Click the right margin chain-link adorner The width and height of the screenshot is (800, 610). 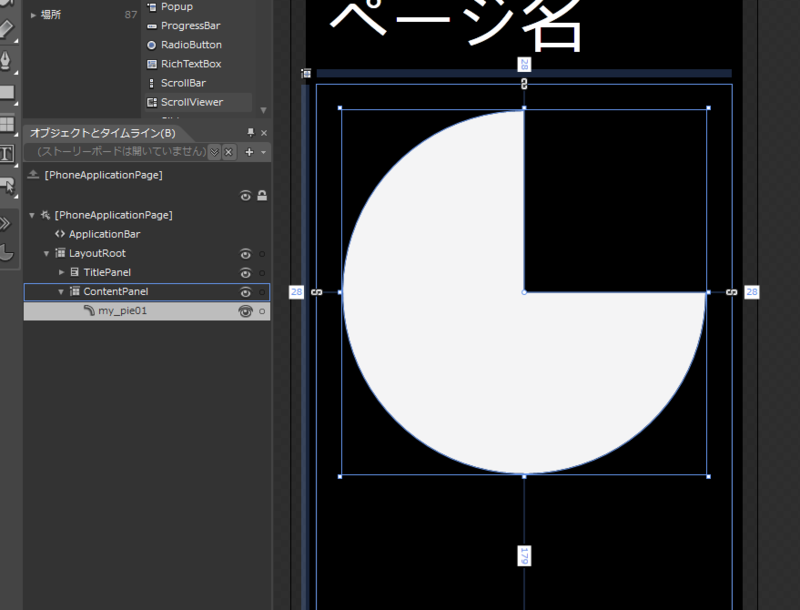(x=732, y=292)
